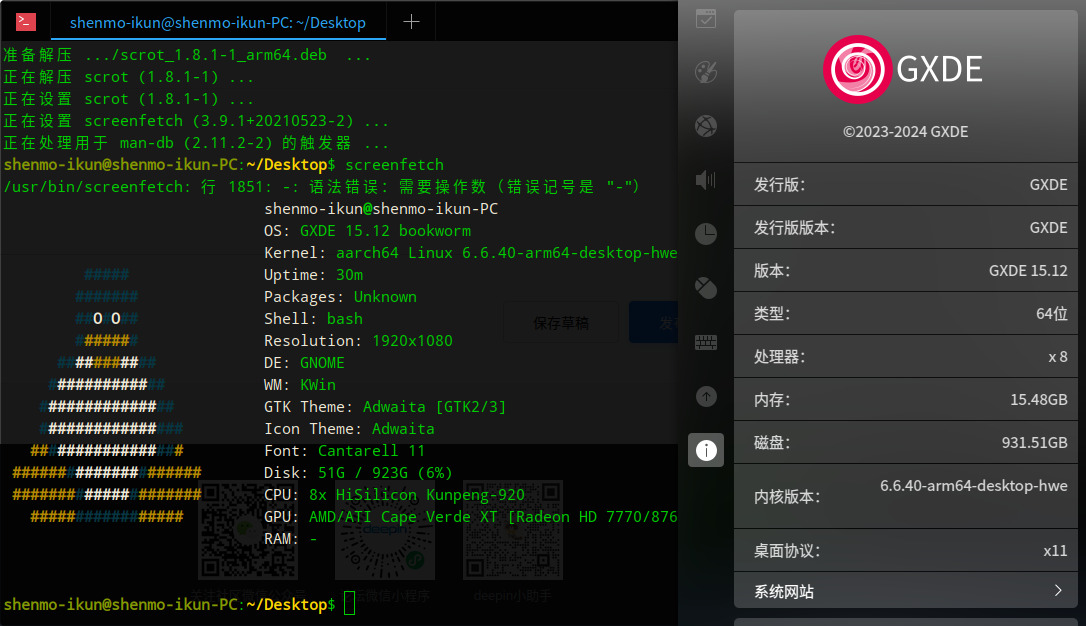The height and width of the screenshot is (626, 1086).
Task: Select the shenmo-ikun@shenmo-ikun-PC: ~/Desktop tab
Action: (217, 23)
